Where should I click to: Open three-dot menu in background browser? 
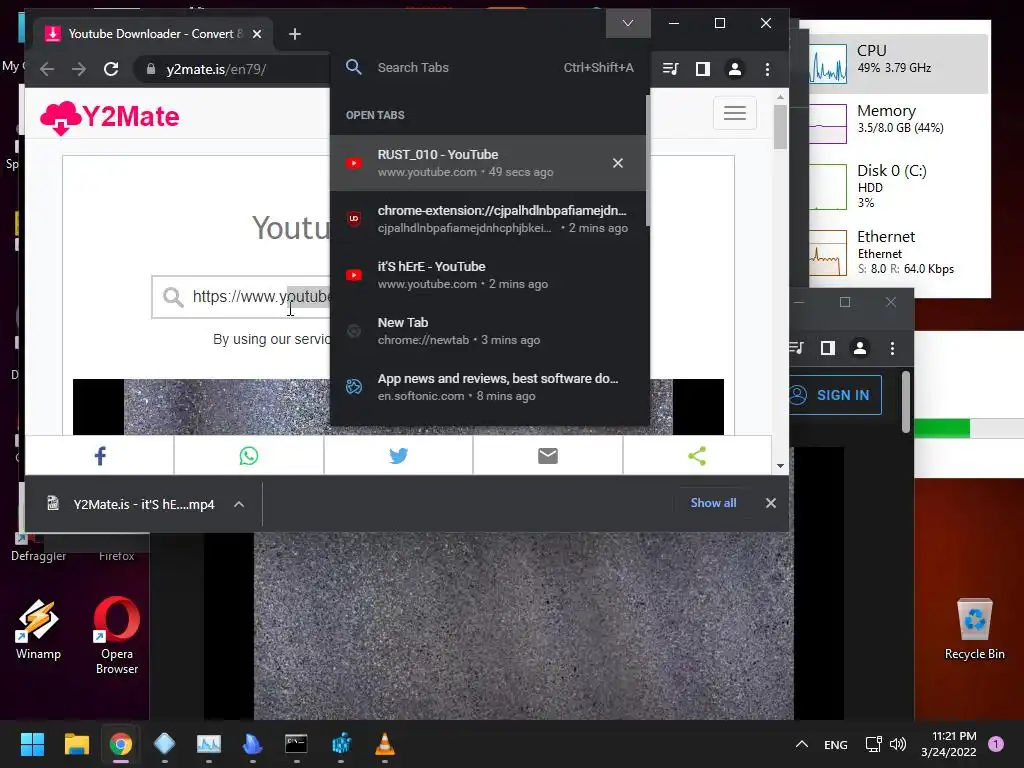click(x=892, y=348)
